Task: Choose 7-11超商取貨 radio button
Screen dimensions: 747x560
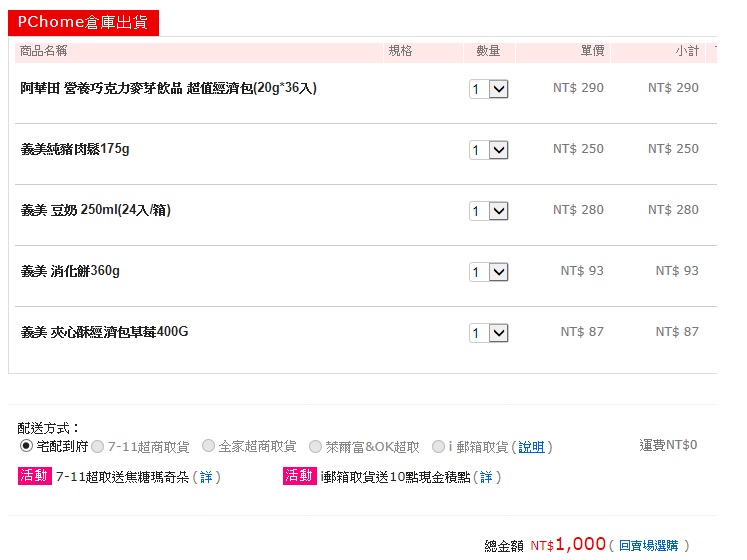Action: click(97, 446)
